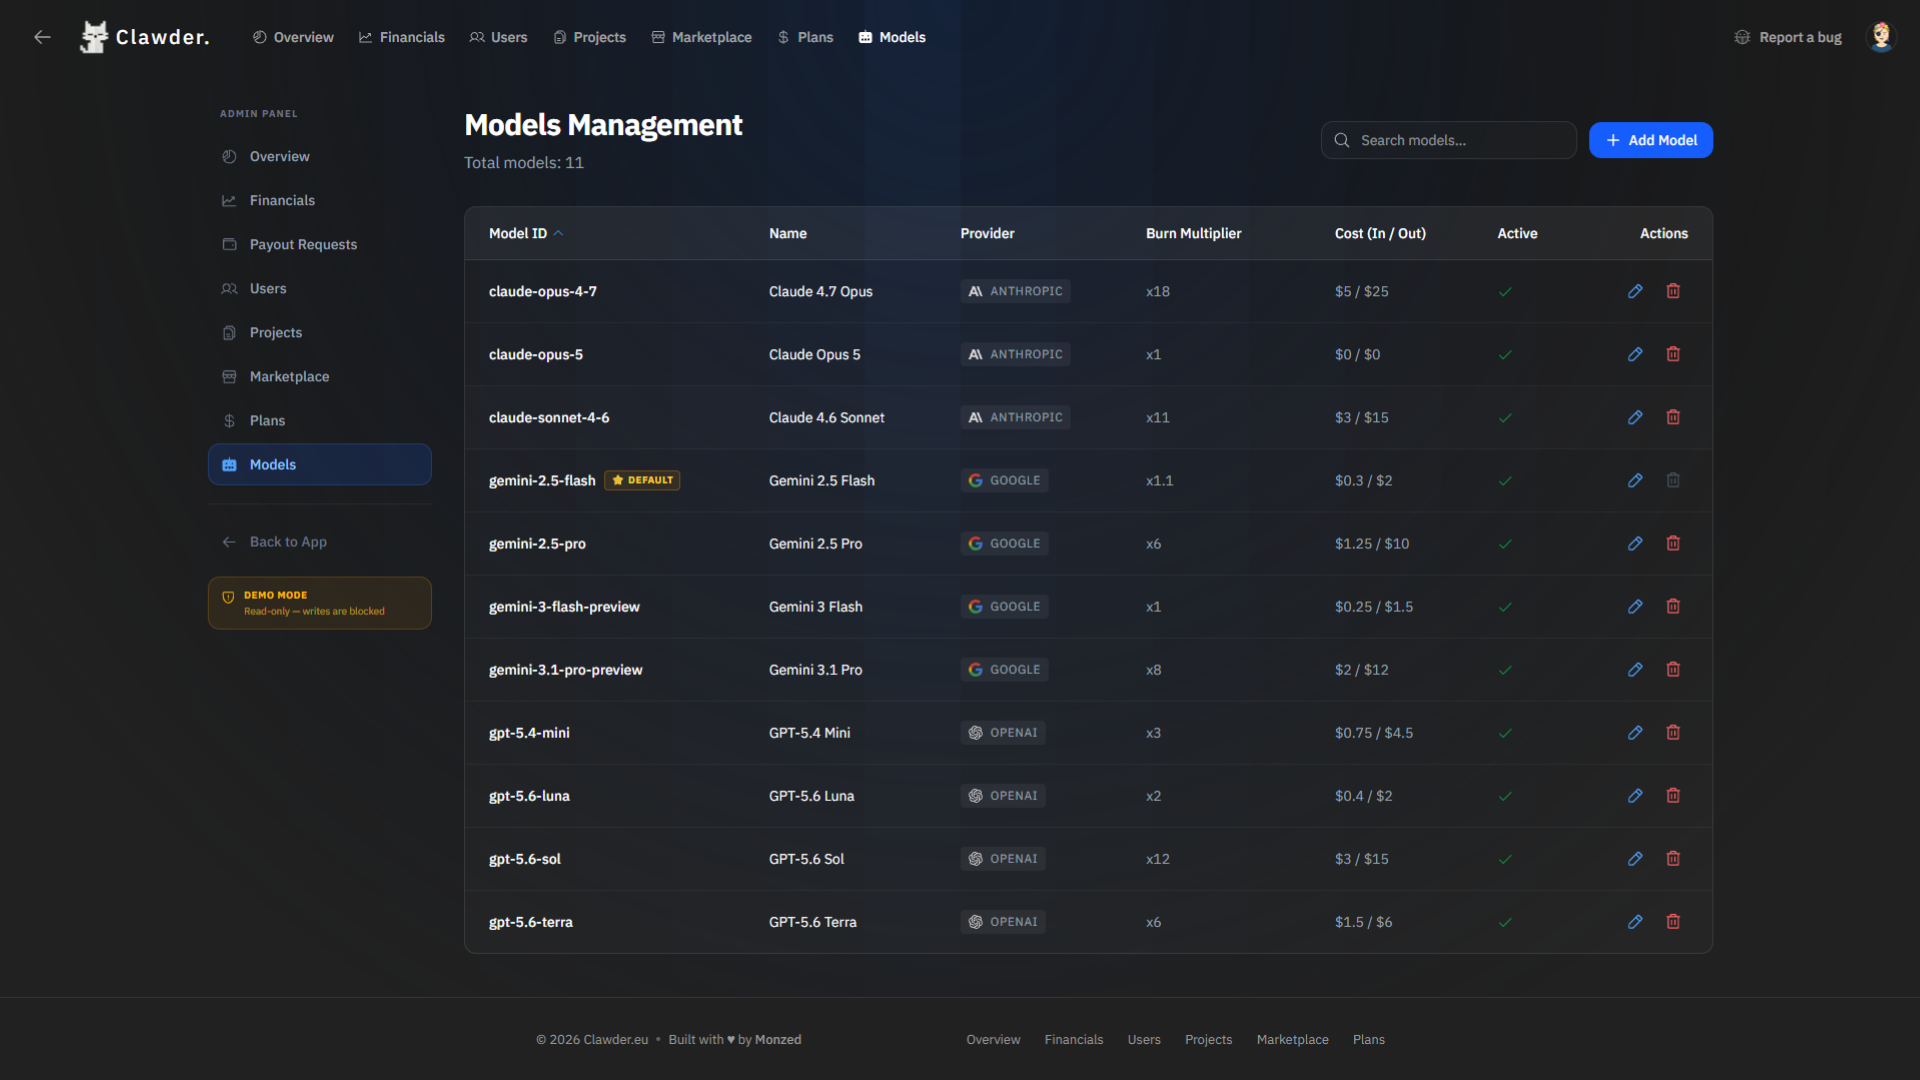Delete the claude-opus-4-7 model
This screenshot has height=1080, width=1920.
tap(1673, 291)
